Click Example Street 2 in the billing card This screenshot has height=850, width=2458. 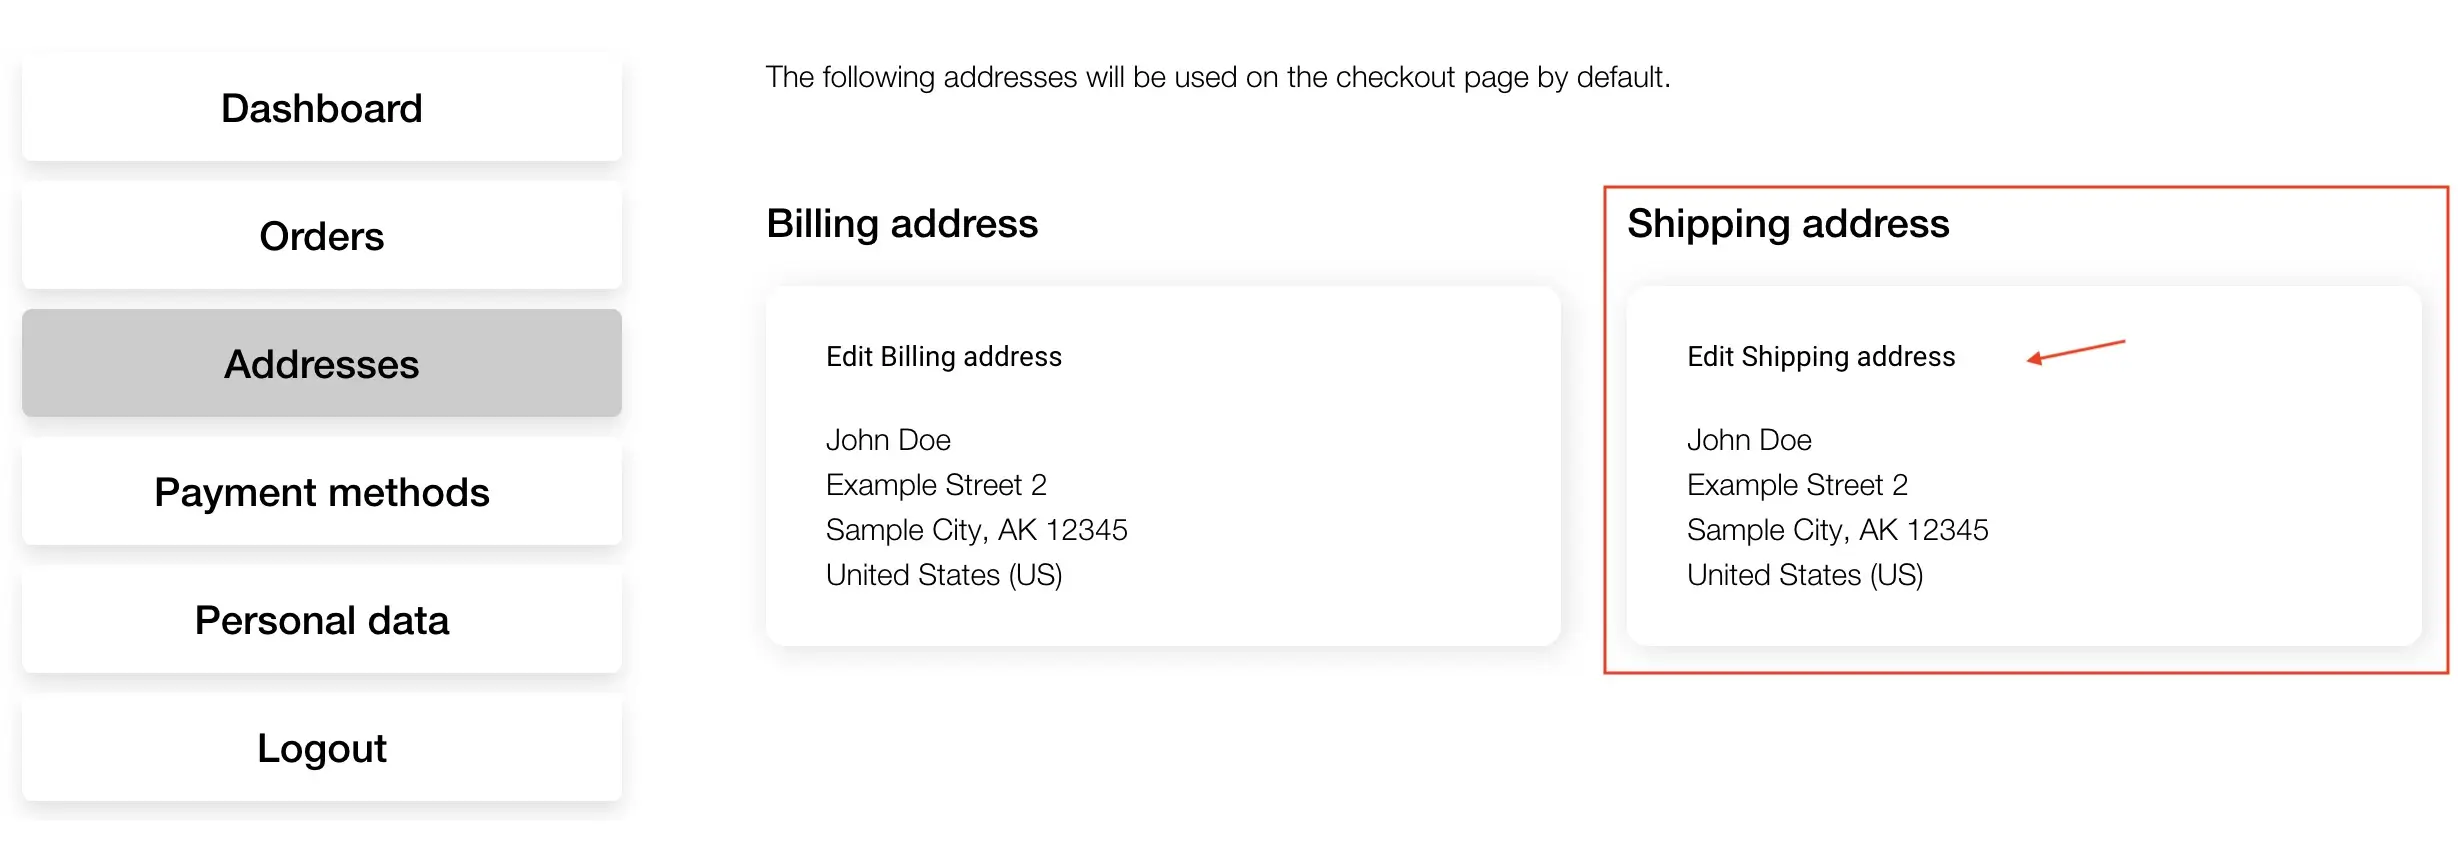tap(936, 485)
